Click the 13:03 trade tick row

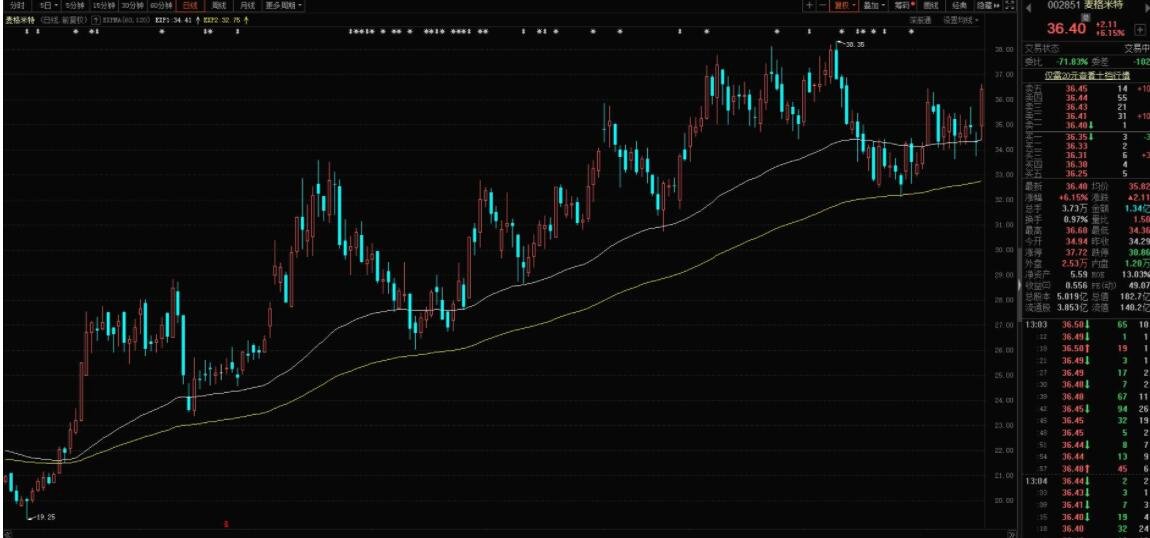click(x=1087, y=323)
